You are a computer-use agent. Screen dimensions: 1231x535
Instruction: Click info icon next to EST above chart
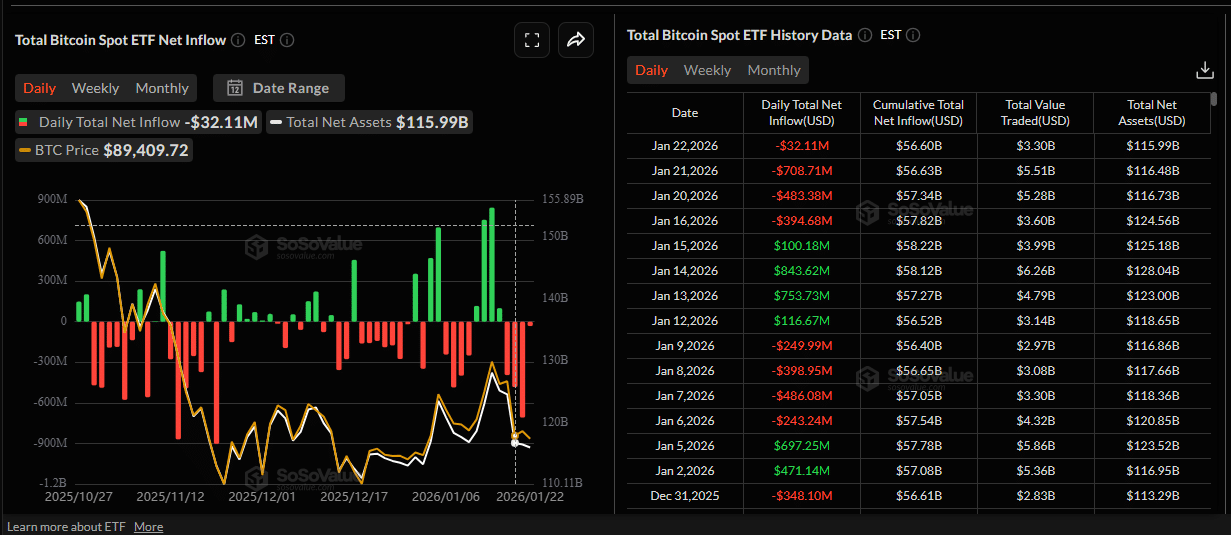pos(287,40)
